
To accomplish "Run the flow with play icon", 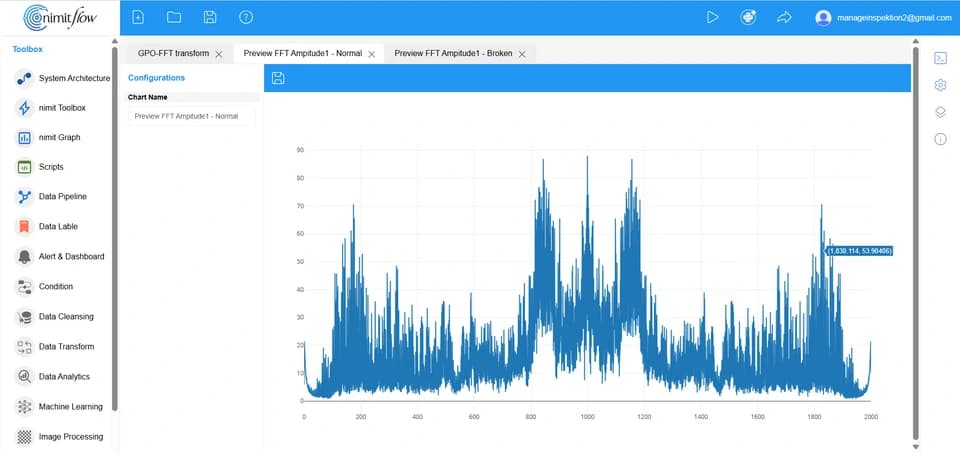I will coord(712,17).
